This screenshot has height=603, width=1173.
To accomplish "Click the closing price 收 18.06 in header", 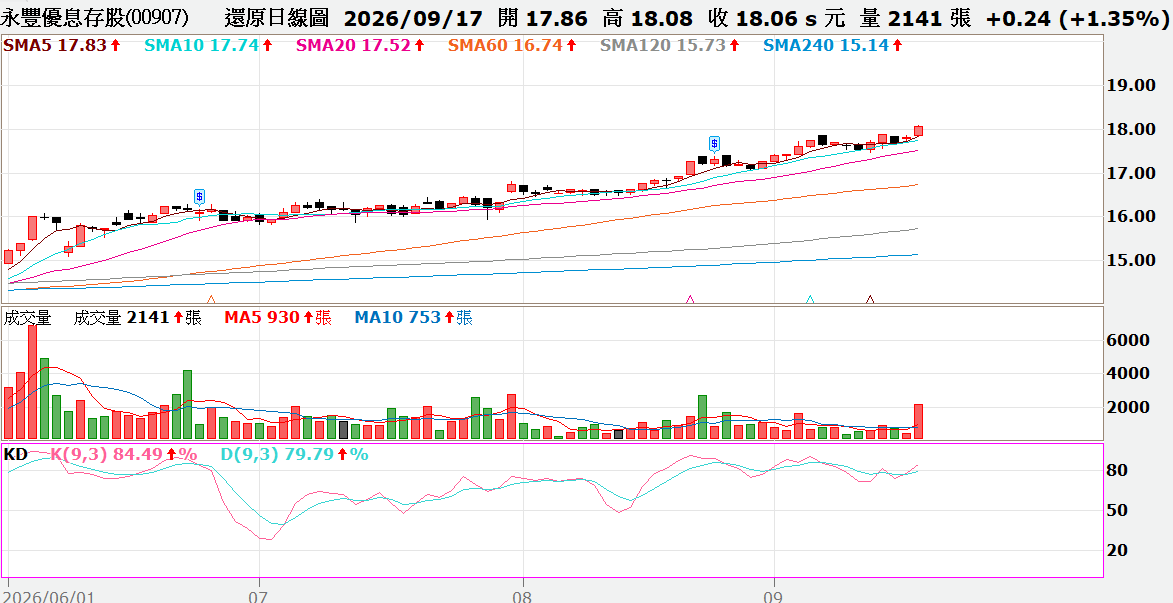I will 751,18.
